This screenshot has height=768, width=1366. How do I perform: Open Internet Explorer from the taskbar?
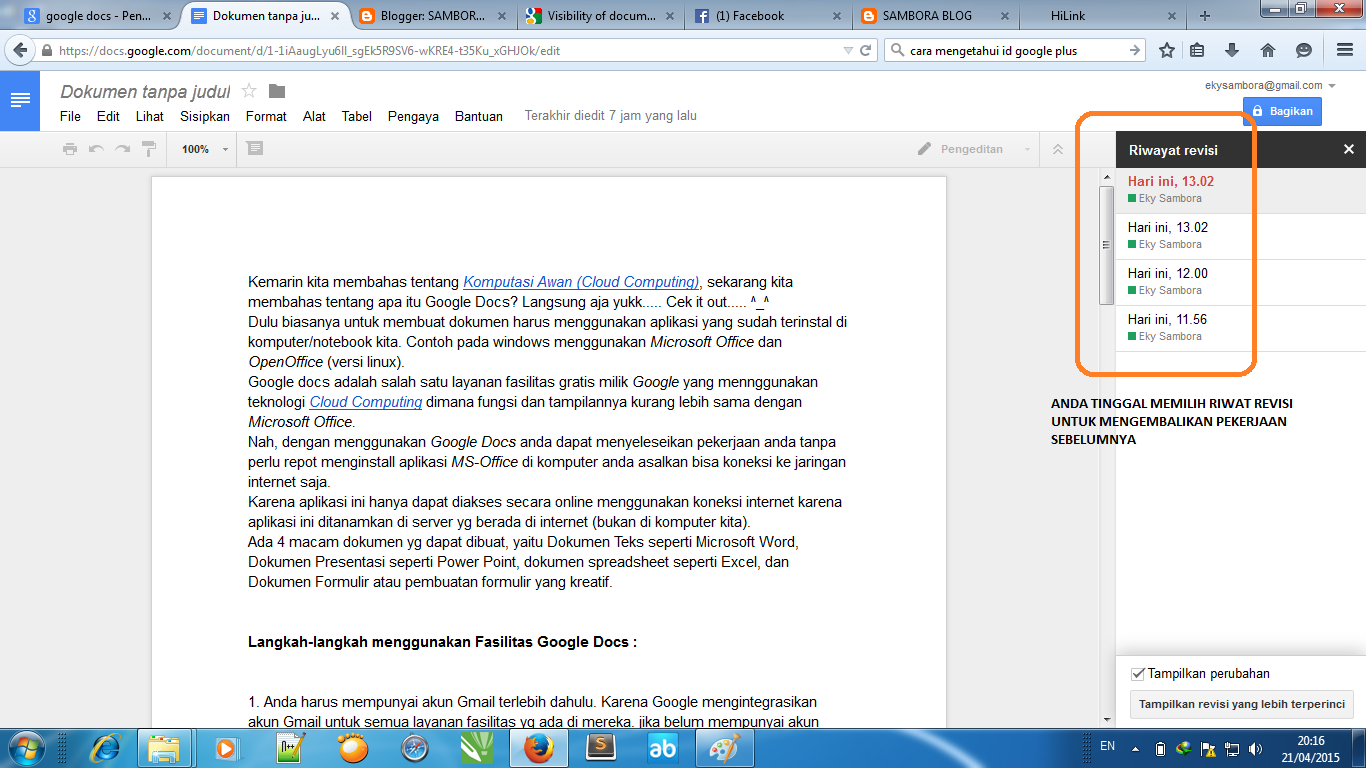pyautogui.click(x=105, y=747)
